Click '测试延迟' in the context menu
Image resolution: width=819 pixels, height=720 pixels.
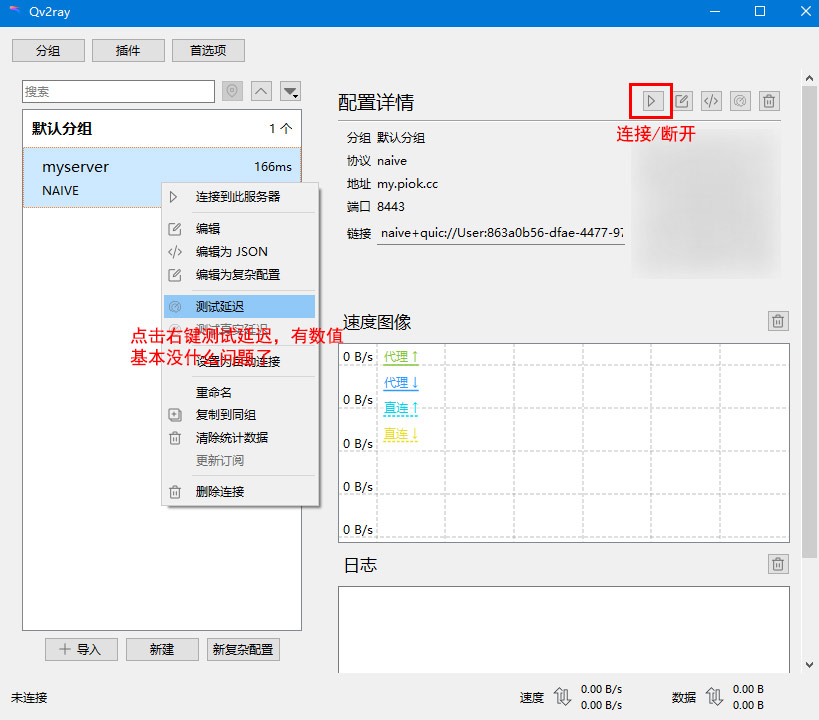pos(240,306)
